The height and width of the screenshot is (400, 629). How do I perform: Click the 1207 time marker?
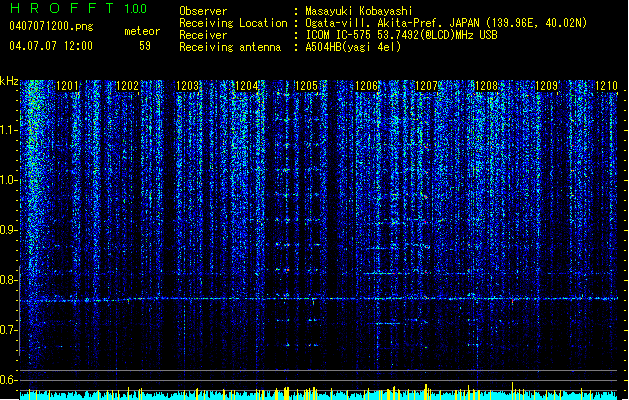426,86
